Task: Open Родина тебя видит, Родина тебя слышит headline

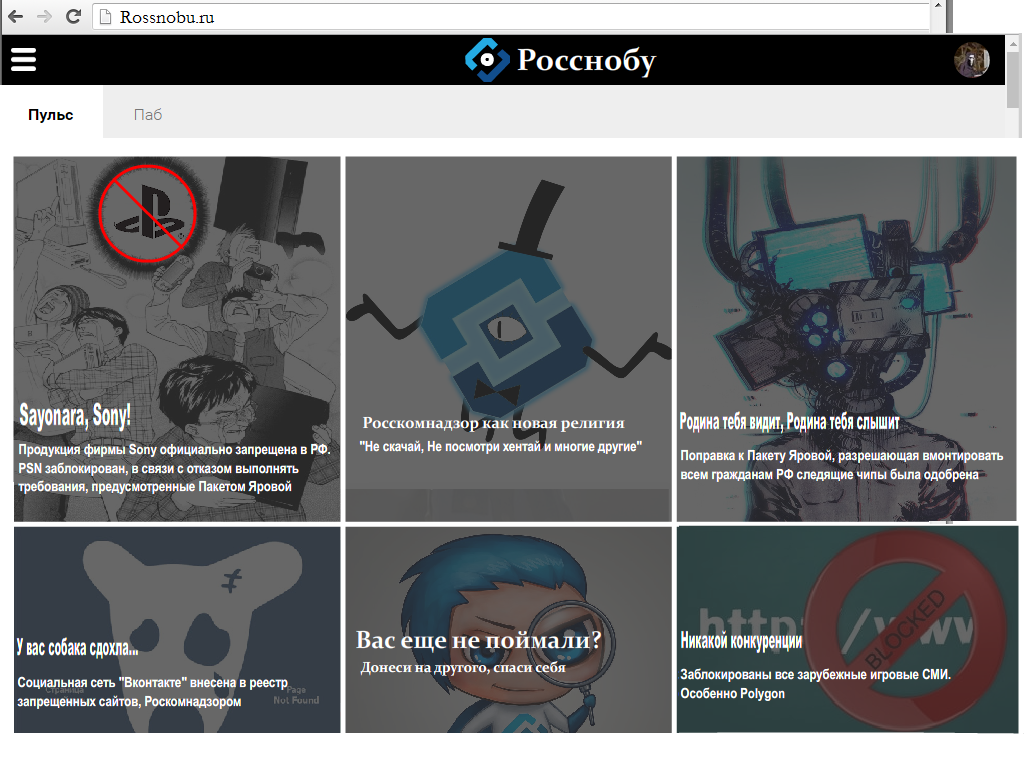Action: [789, 422]
